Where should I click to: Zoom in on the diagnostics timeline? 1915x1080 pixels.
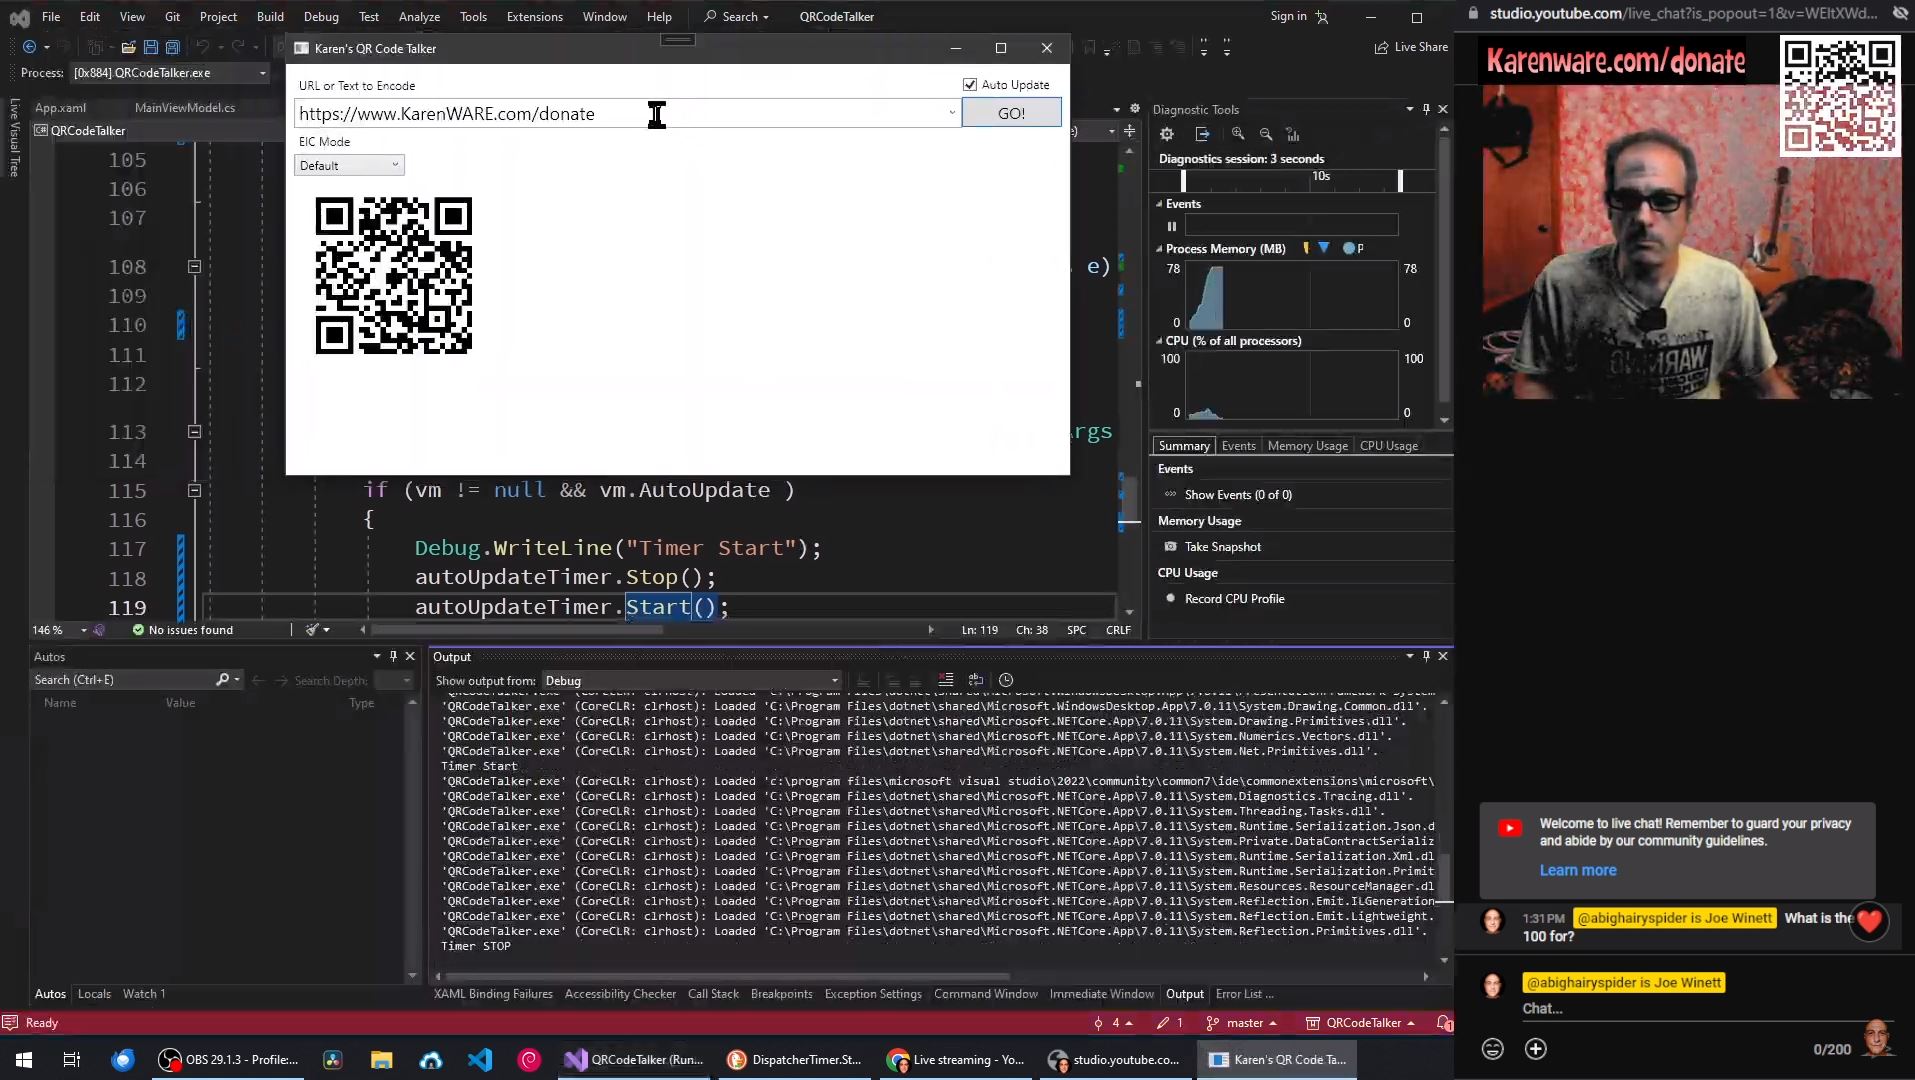(x=1239, y=134)
